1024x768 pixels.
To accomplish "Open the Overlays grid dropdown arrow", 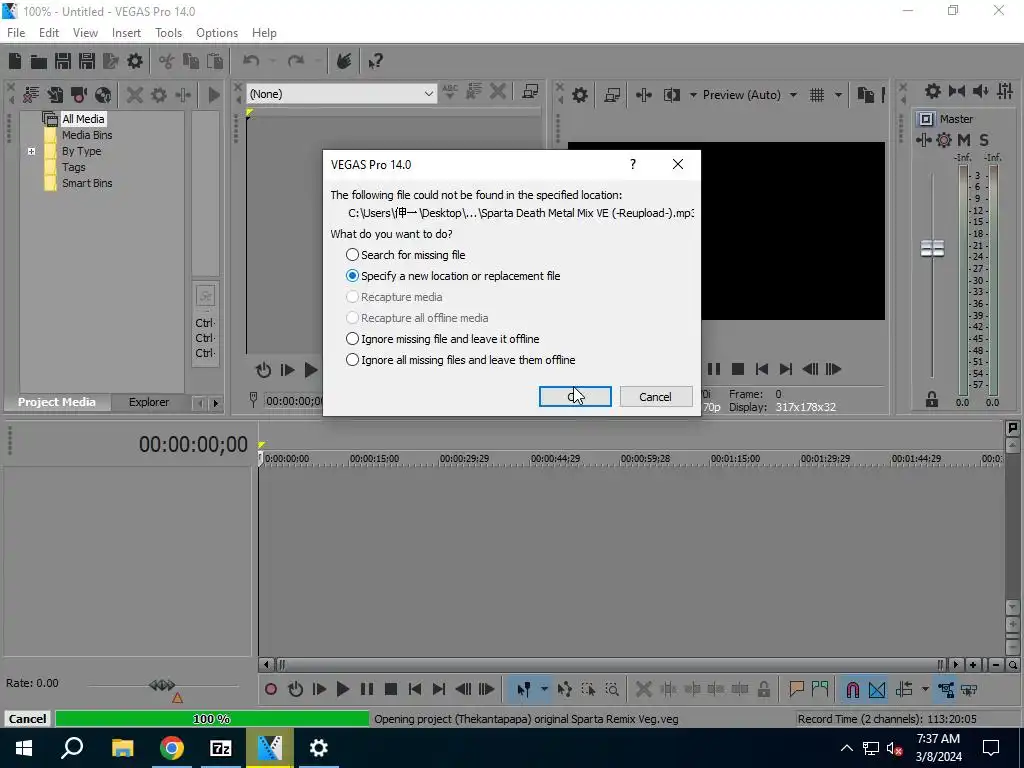I will tap(838, 95).
